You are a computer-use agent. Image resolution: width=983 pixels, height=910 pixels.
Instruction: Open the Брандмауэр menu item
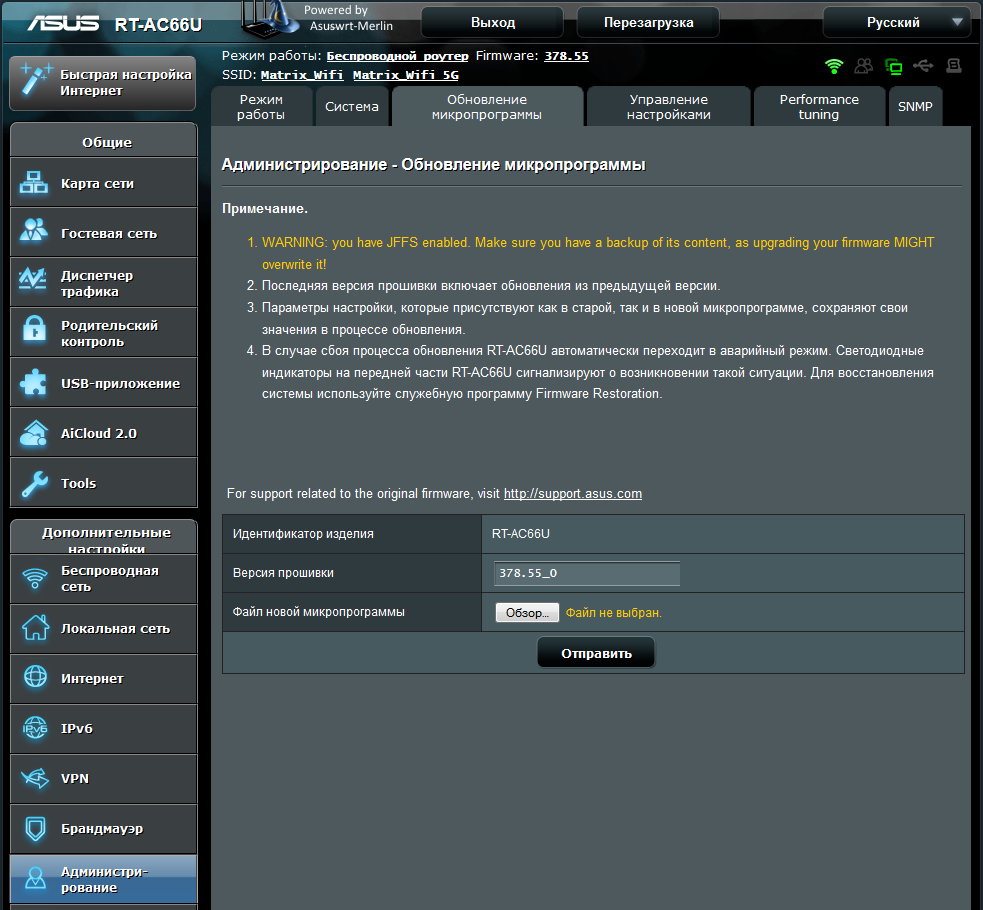(103, 829)
